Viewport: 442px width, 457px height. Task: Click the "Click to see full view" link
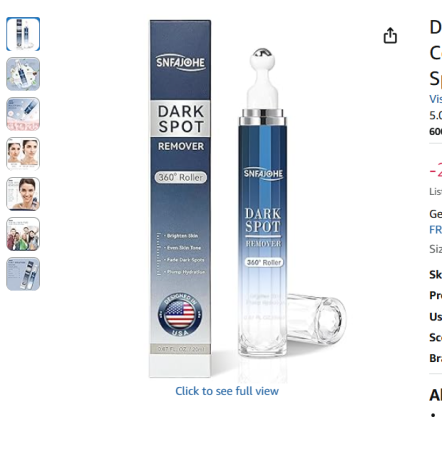point(227,391)
